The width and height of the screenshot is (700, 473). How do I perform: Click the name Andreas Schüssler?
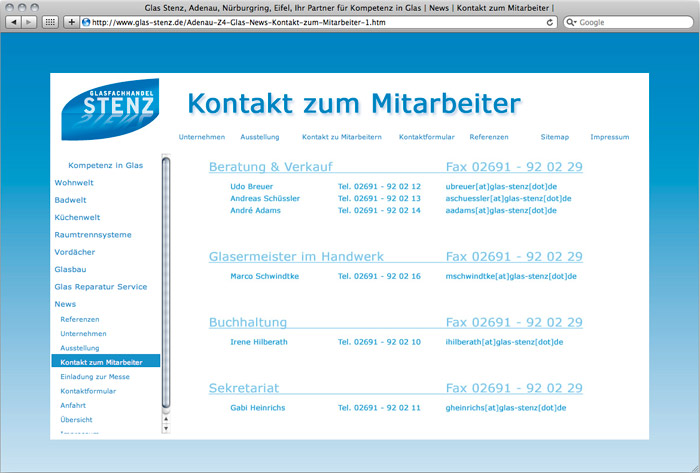pyautogui.click(x=265, y=199)
